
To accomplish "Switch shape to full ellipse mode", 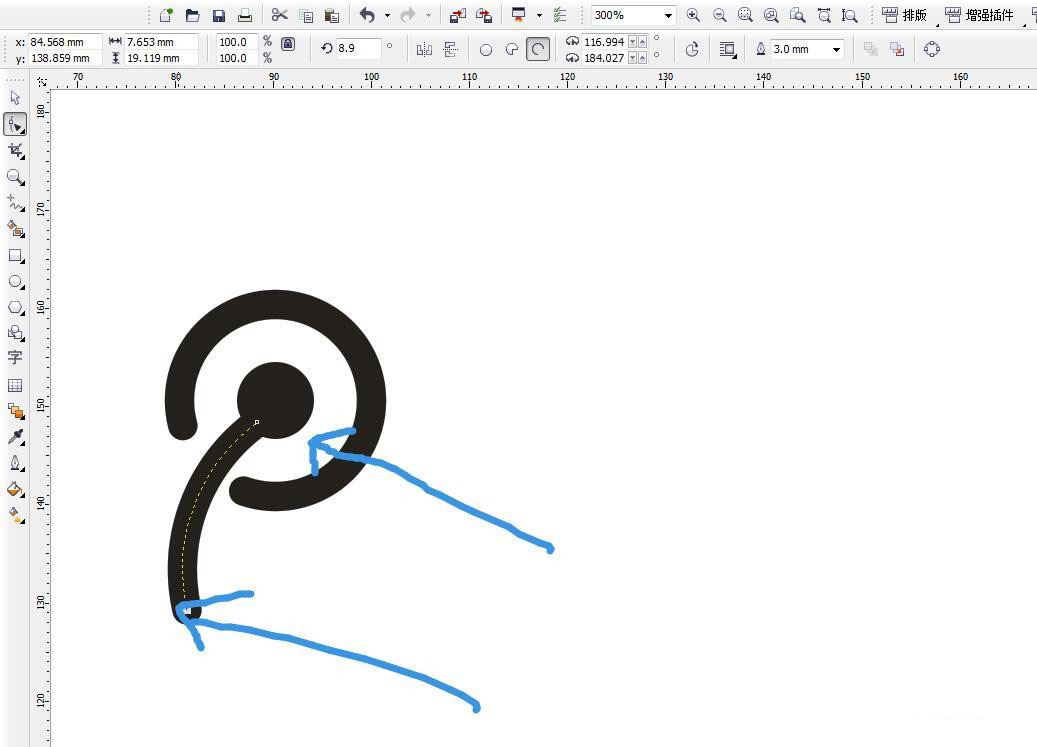I will pos(486,49).
